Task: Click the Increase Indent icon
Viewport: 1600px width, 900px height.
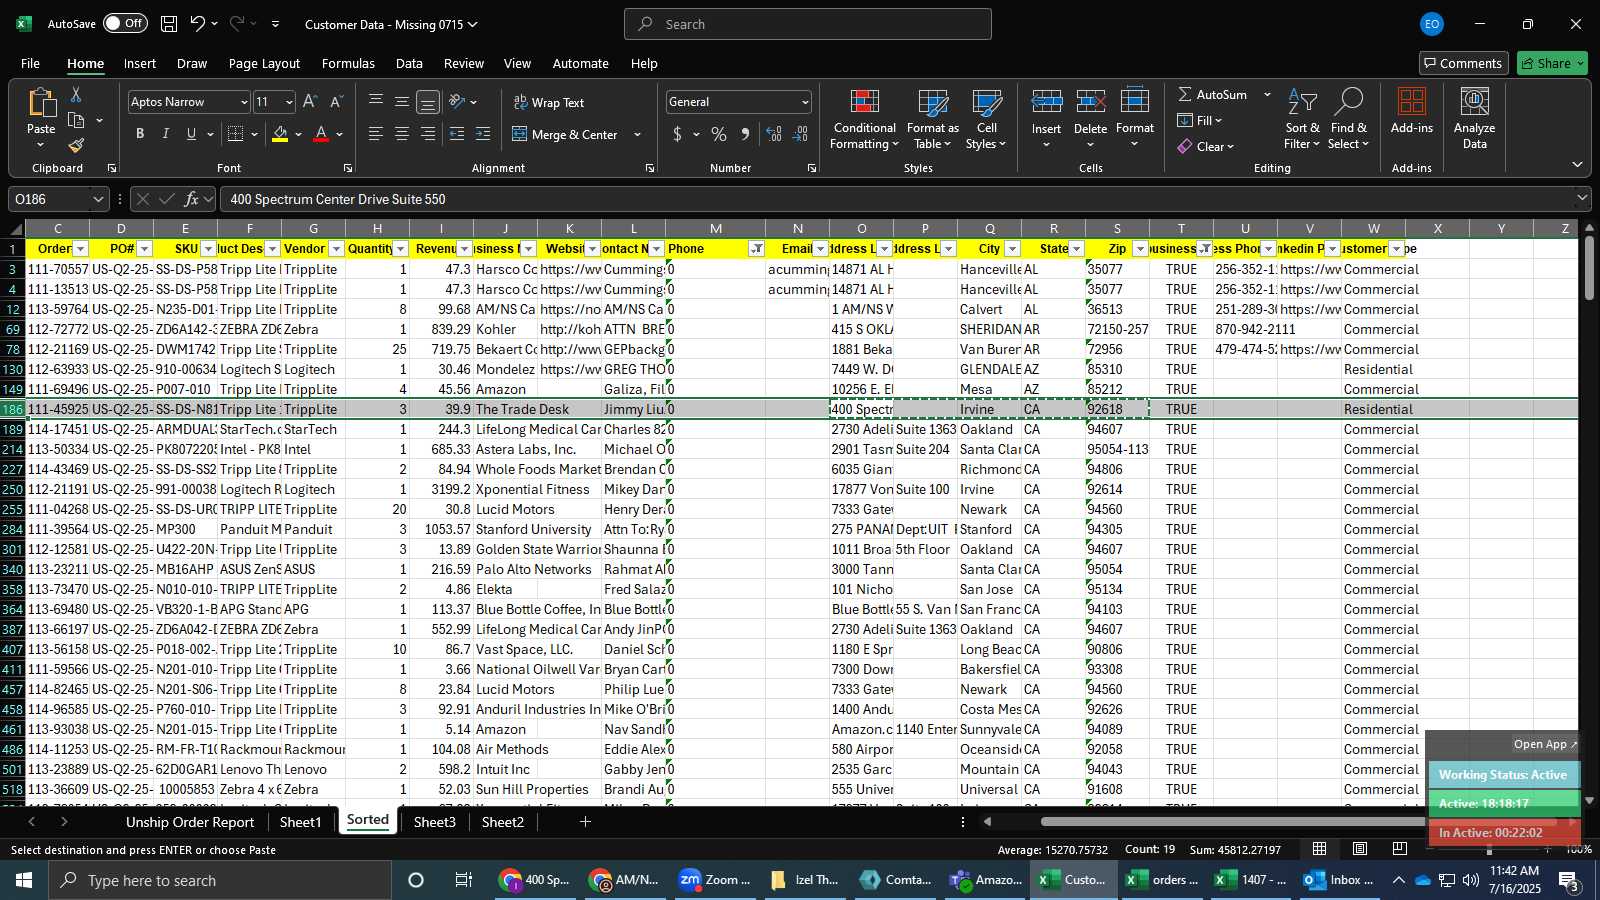Action: tap(483, 134)
